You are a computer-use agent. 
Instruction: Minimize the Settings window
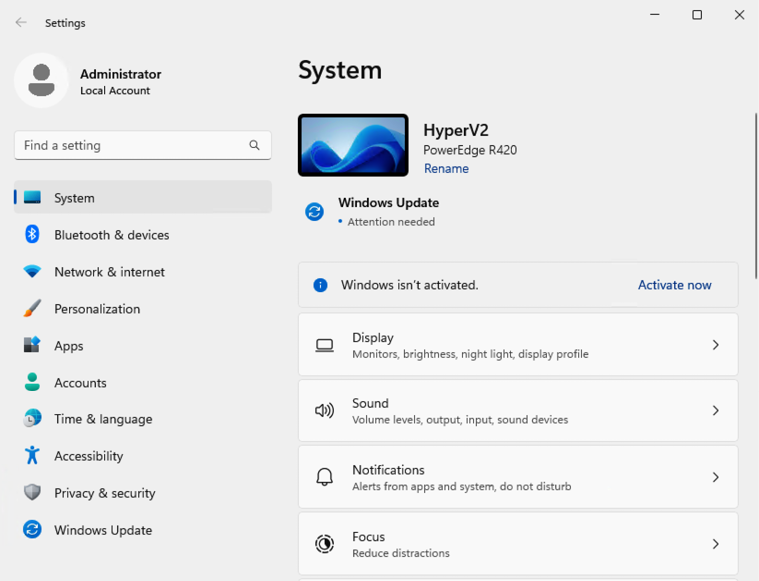coord(654,15)
